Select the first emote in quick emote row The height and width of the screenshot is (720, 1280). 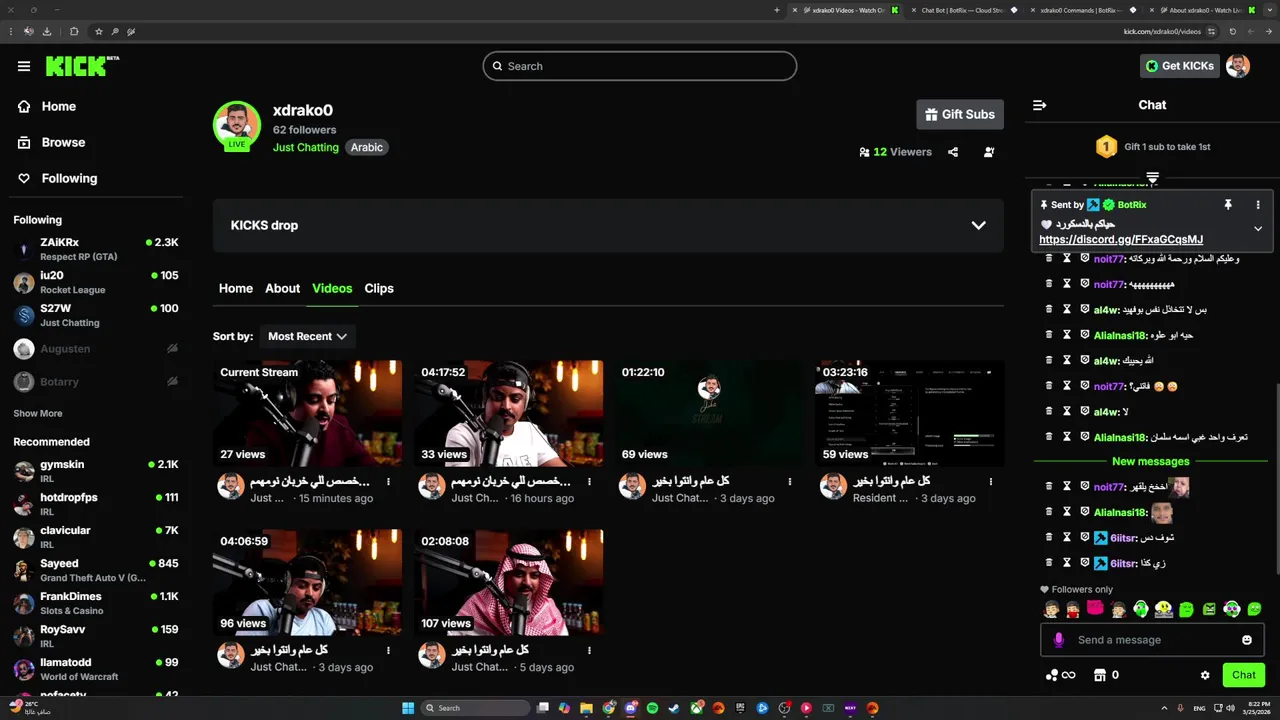click(x=1051, y=609)
